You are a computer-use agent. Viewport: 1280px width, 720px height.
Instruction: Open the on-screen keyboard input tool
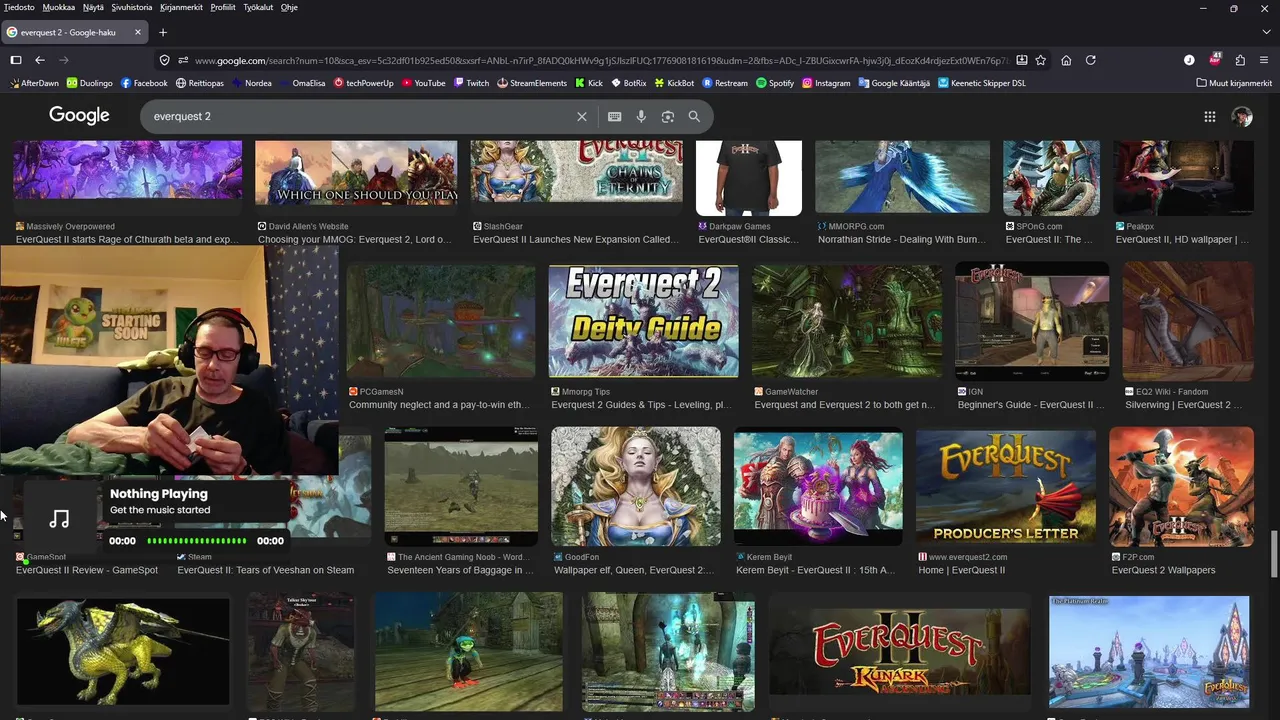click(614, 116)
